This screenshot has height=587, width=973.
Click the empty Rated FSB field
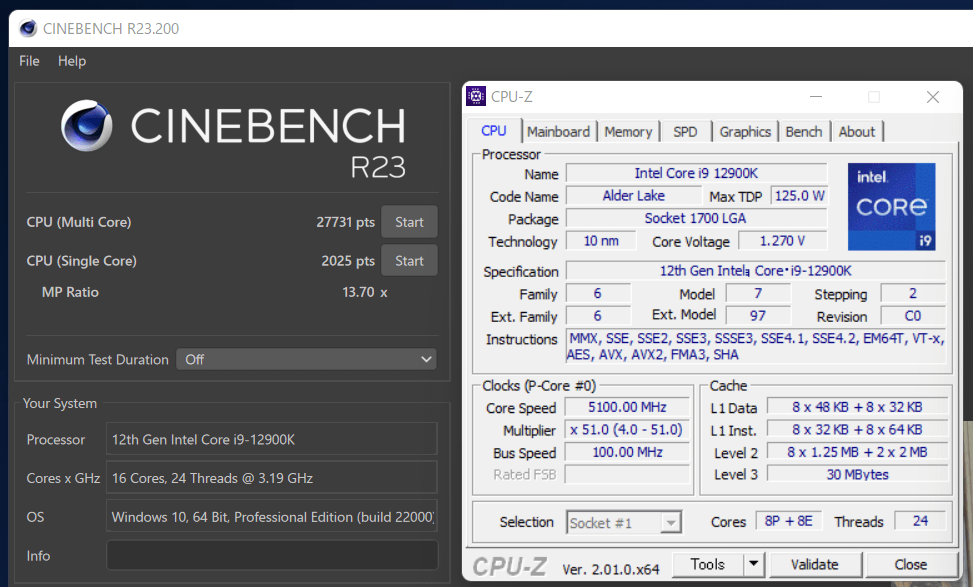point(627,474)
